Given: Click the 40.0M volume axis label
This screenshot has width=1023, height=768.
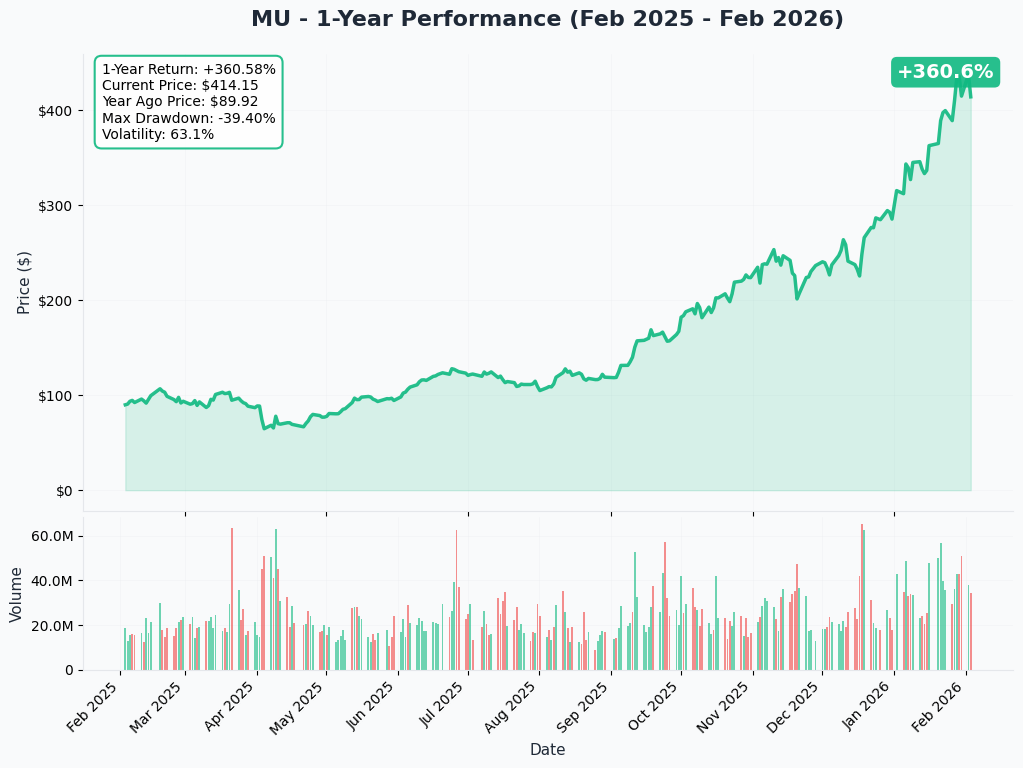Looking at the screenshot, I should point(53,581).
